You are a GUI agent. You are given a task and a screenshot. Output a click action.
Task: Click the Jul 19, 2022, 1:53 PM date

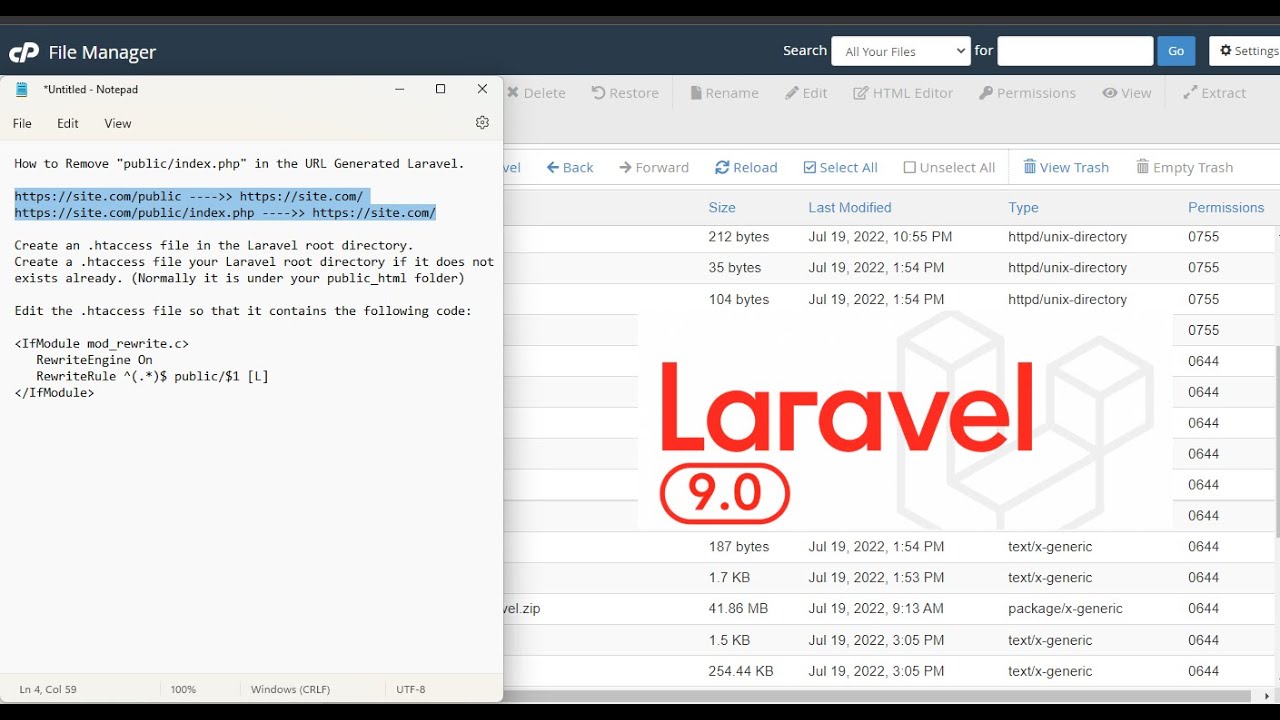pyautogui.click(x=876, y=577)
